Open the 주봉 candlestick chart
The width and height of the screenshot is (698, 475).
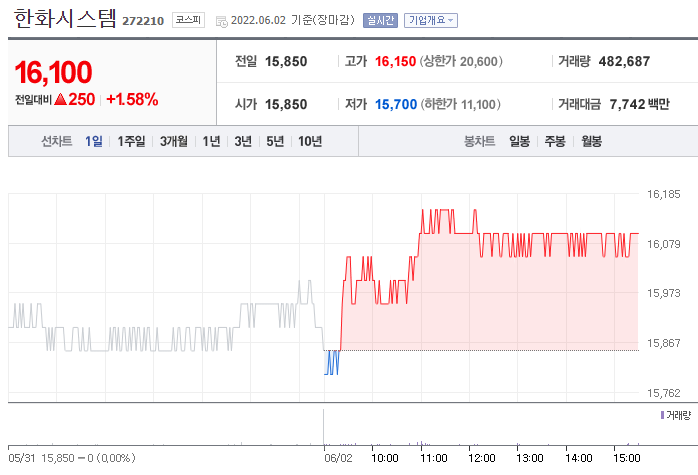tap(555, 141)
